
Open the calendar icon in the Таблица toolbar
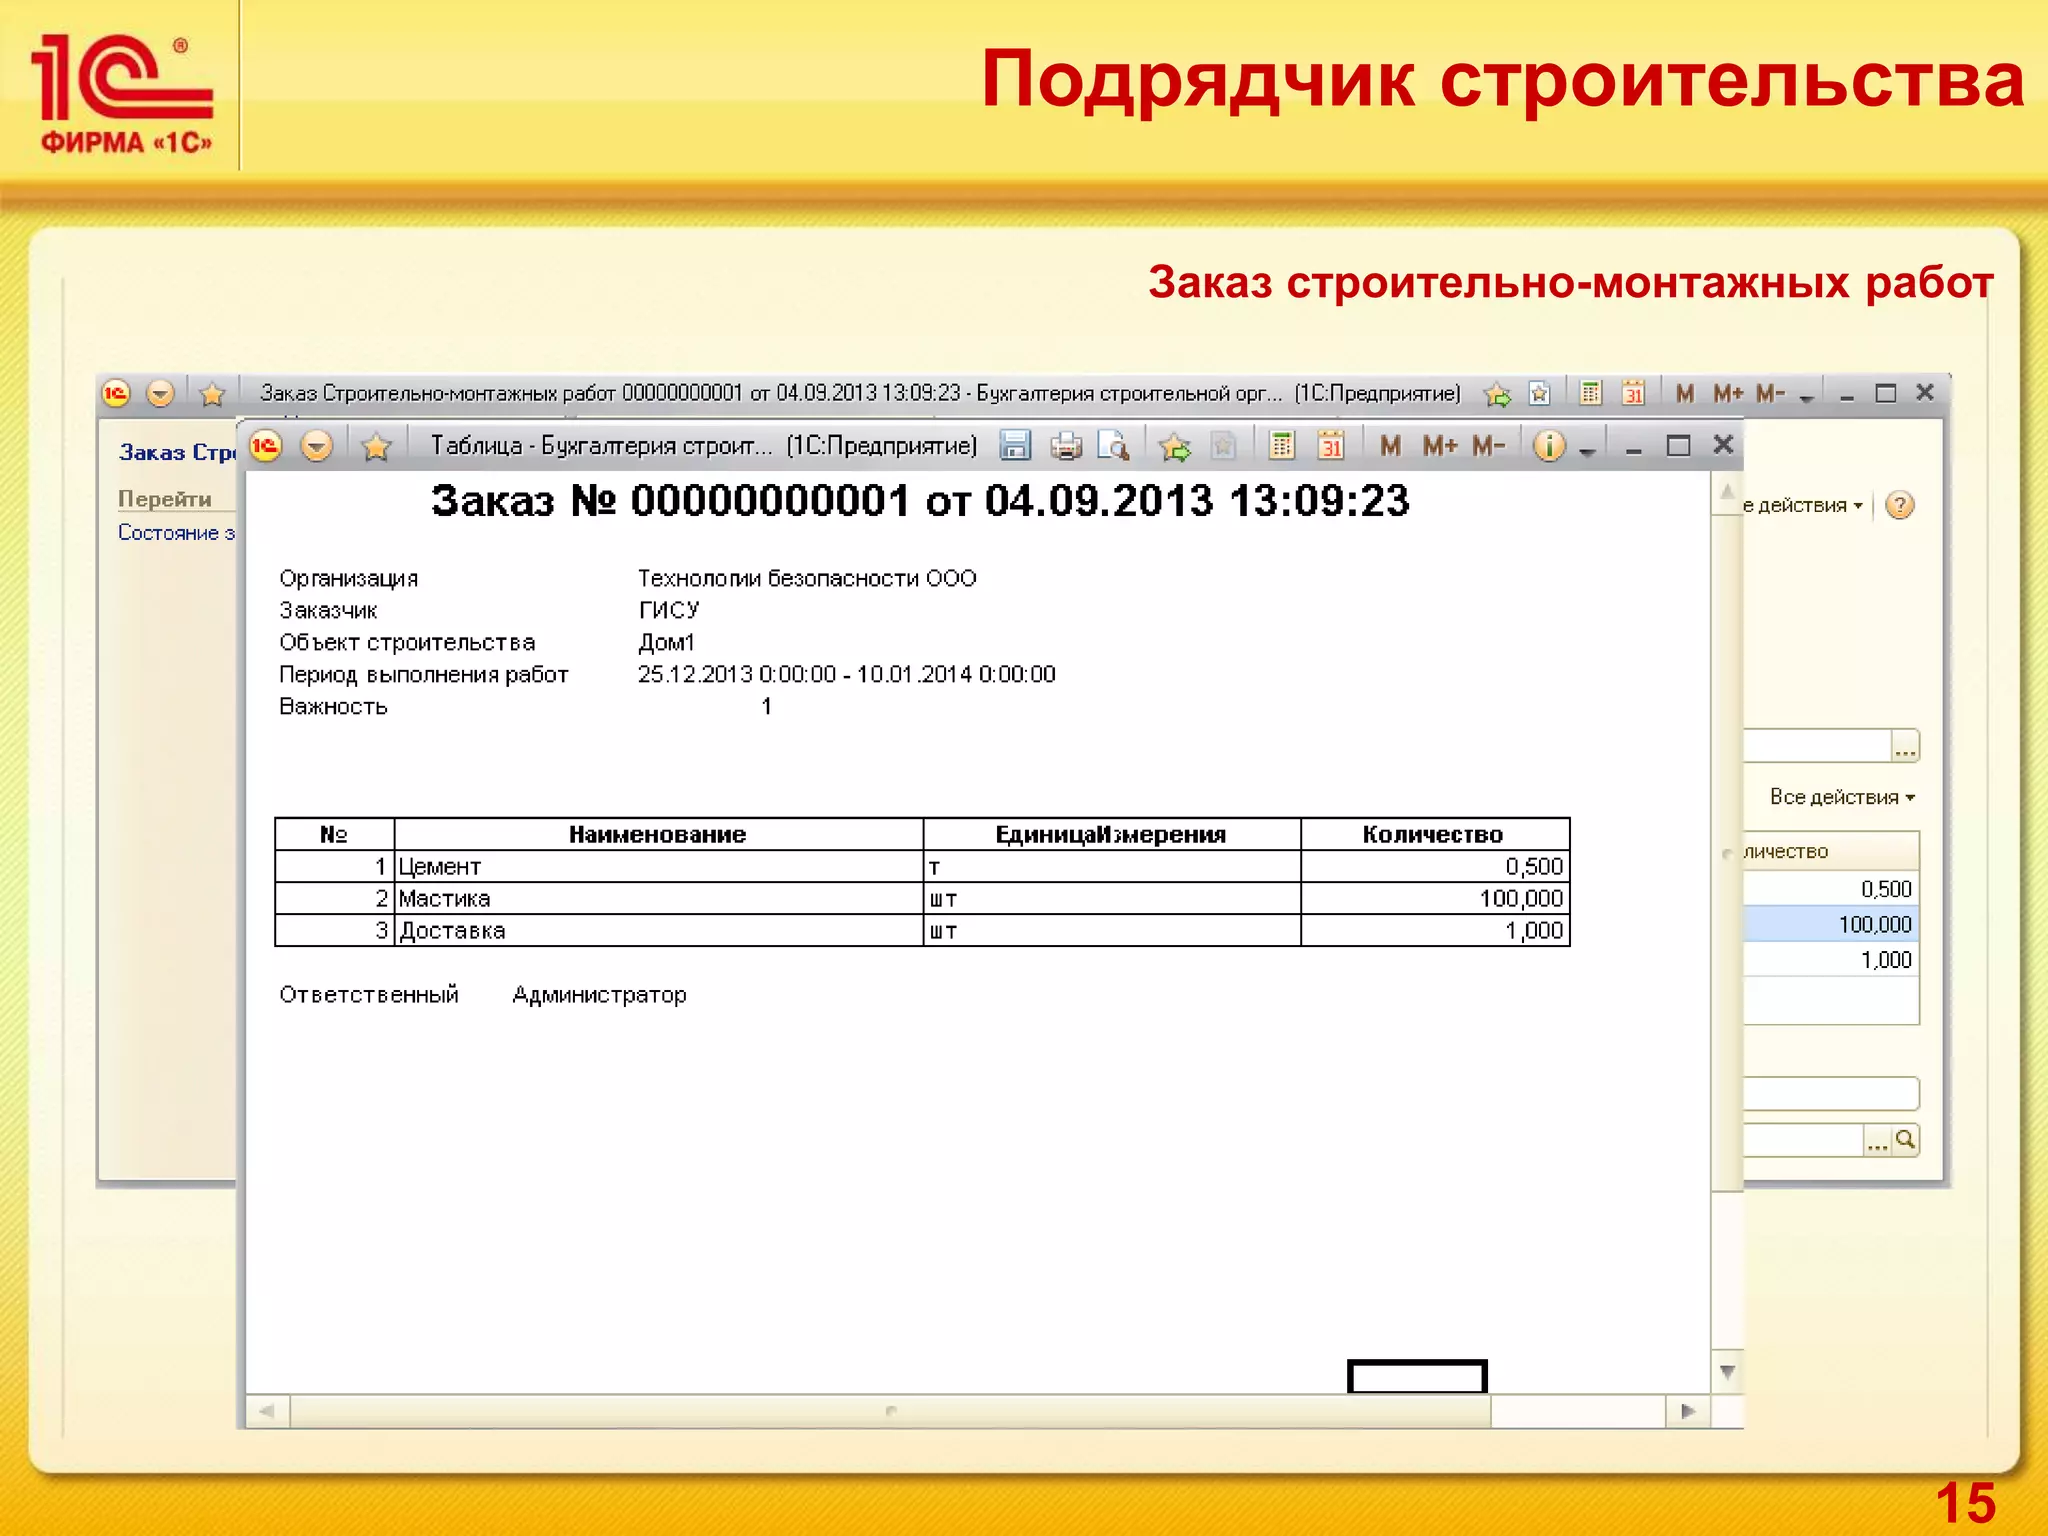click(x=1330, y=445)
